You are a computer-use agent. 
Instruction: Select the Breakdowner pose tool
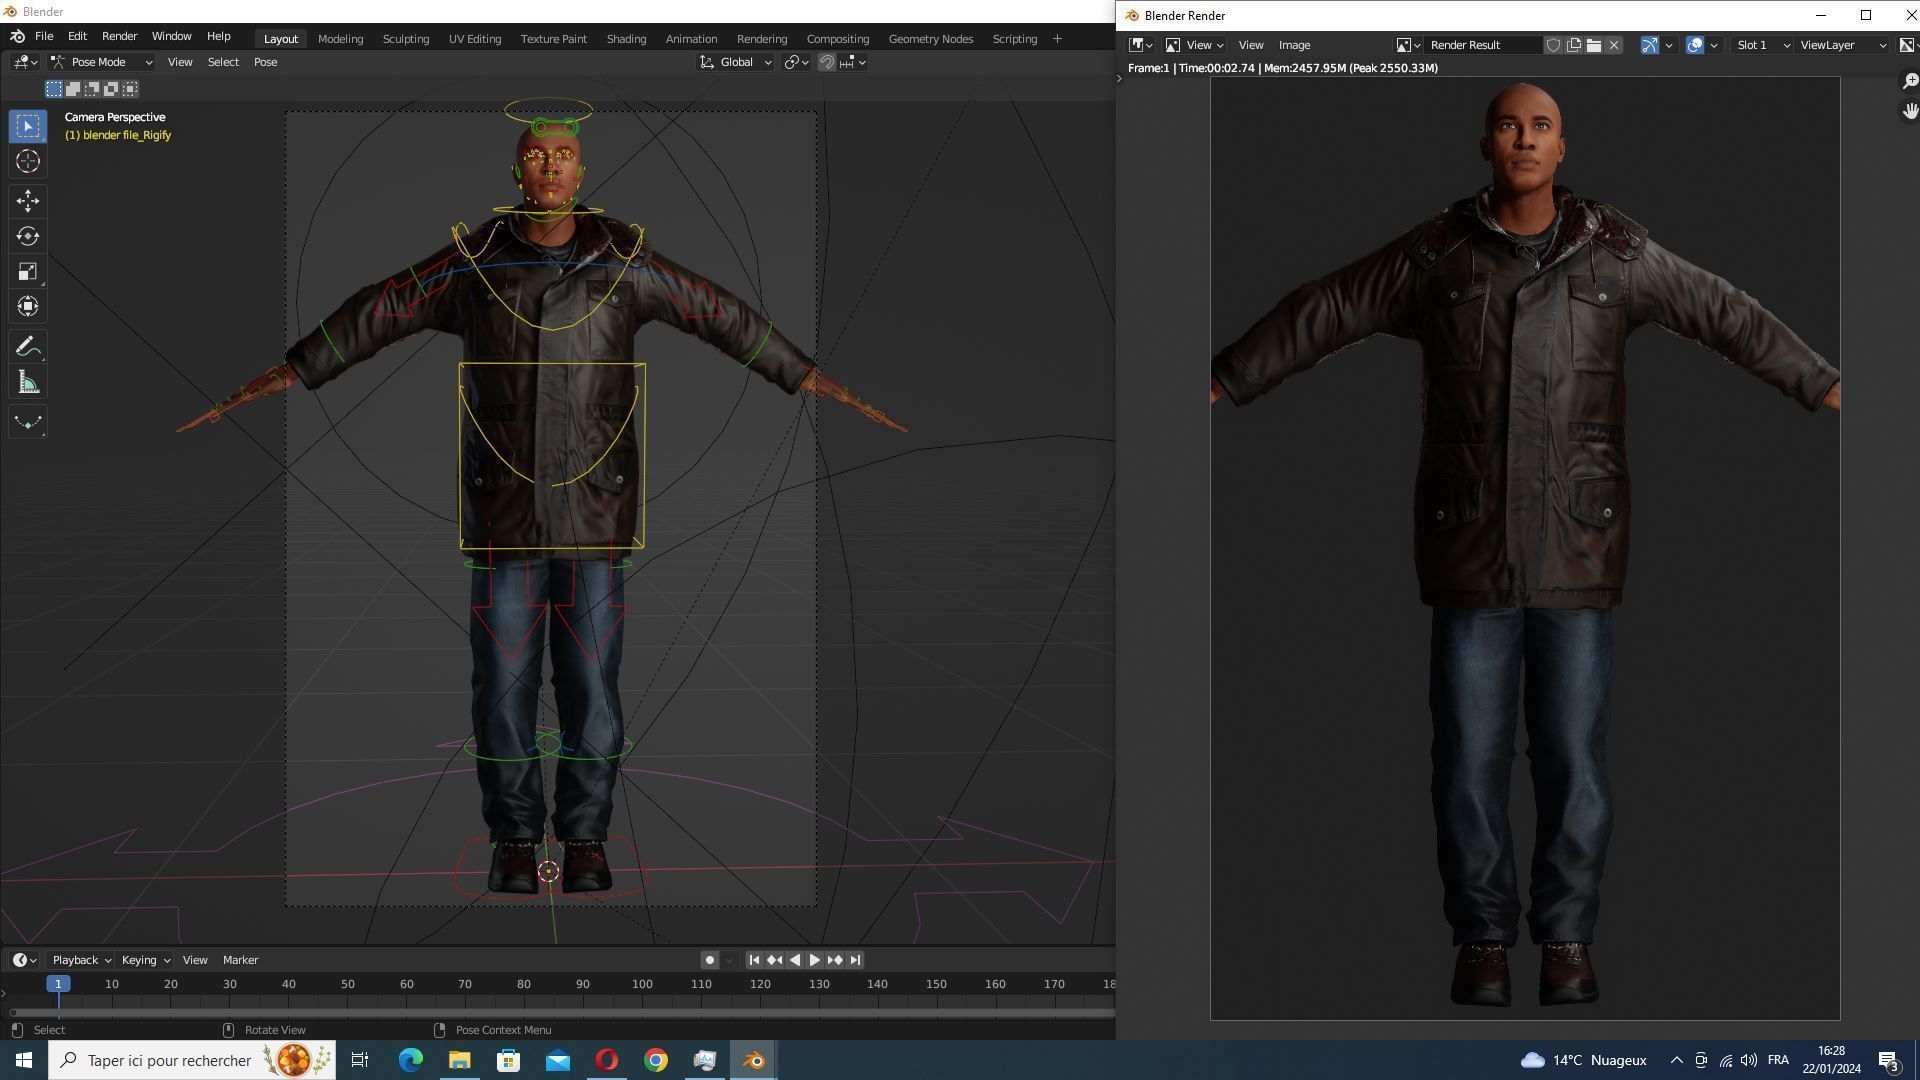click(x=28, y=422)
